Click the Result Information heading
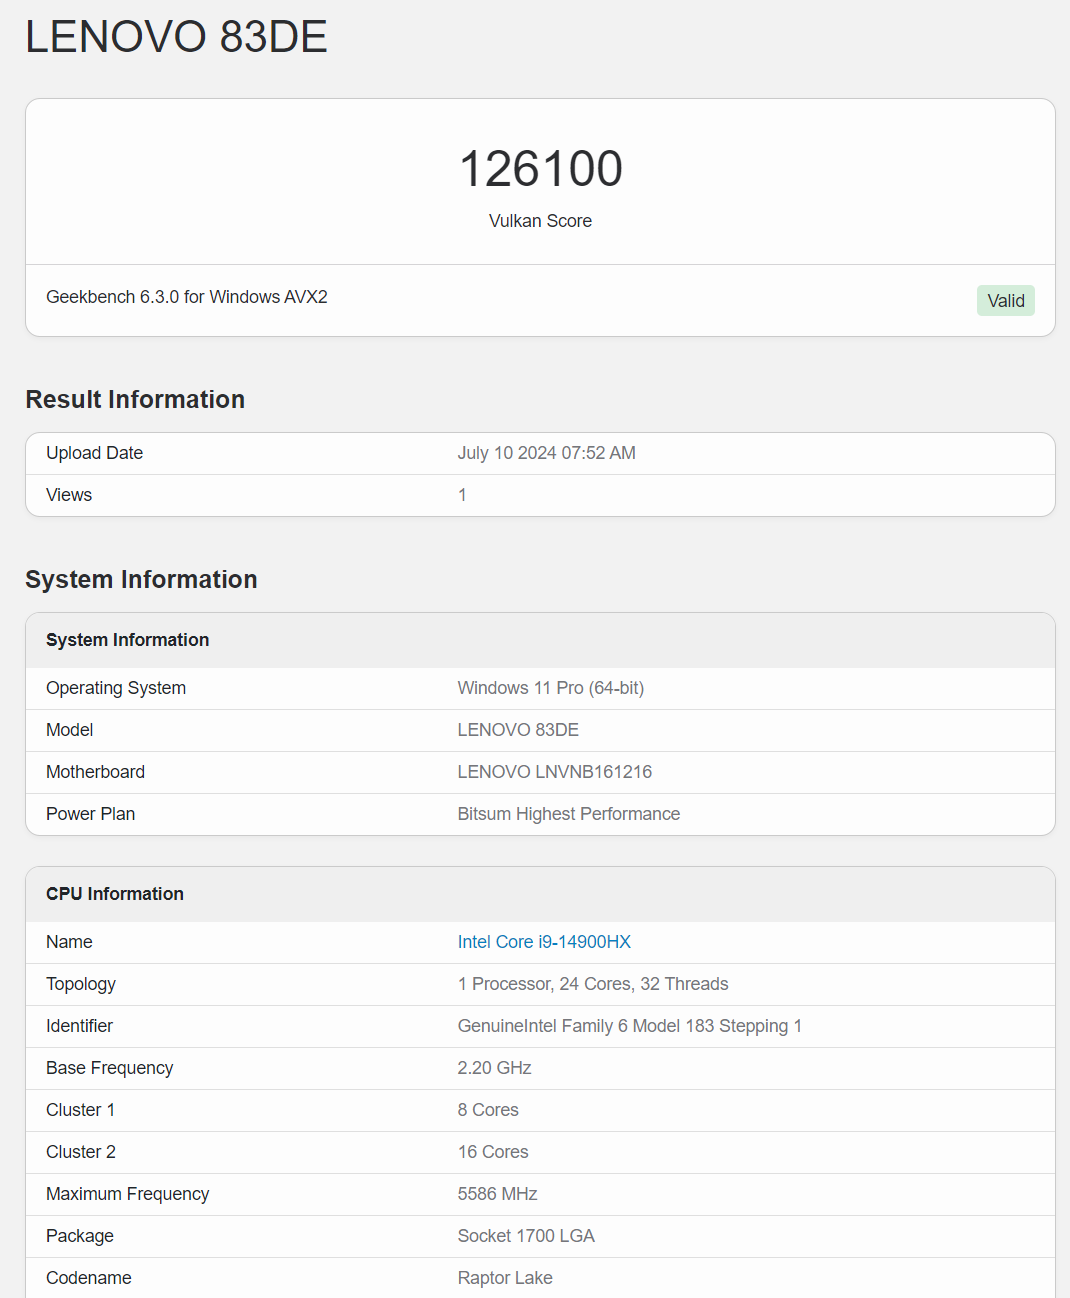 click(x=135, y=399)
